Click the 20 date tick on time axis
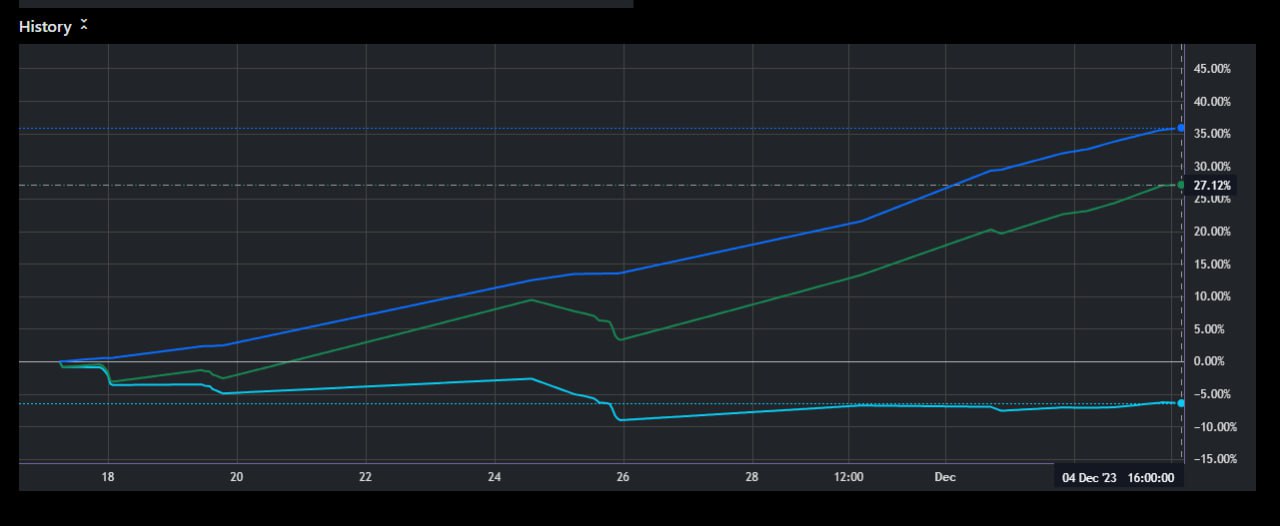Viewport: 1280px width, 526px height. [237, 478]
